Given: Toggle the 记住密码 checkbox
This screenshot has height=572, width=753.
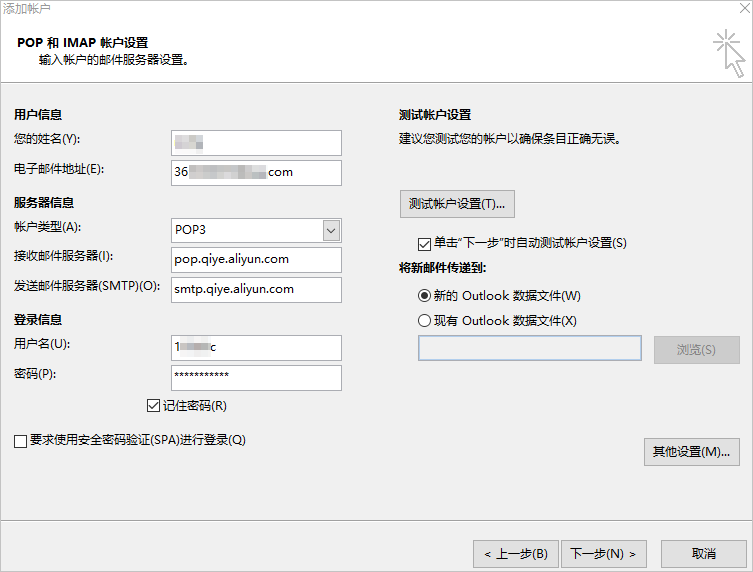Looking at the screenshot, I should click(154, 406).
